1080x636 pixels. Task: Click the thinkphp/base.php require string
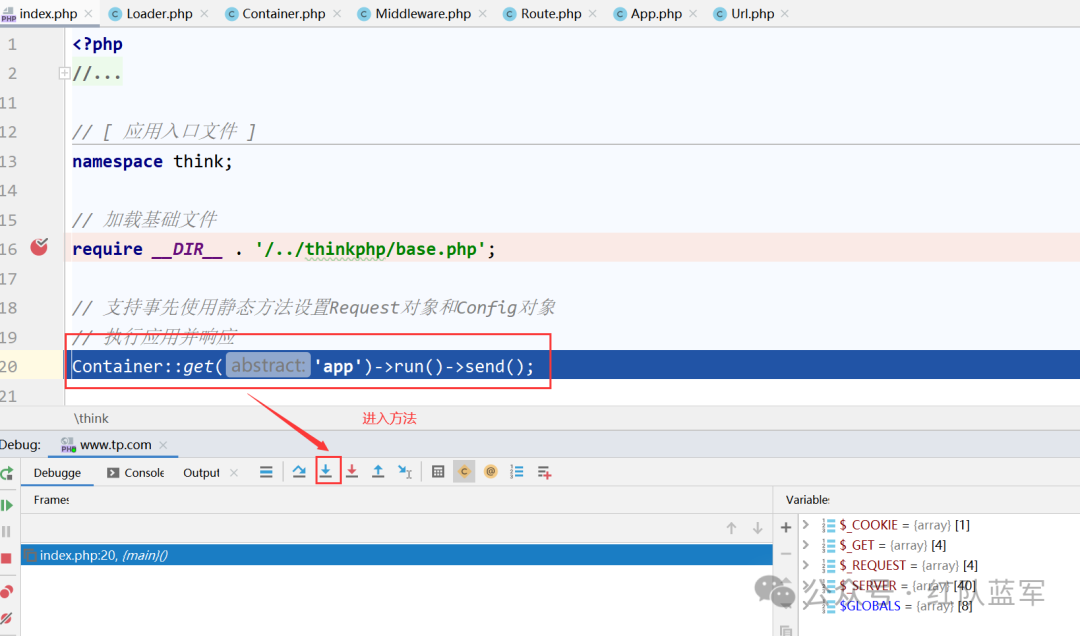(x=371, y=249)
